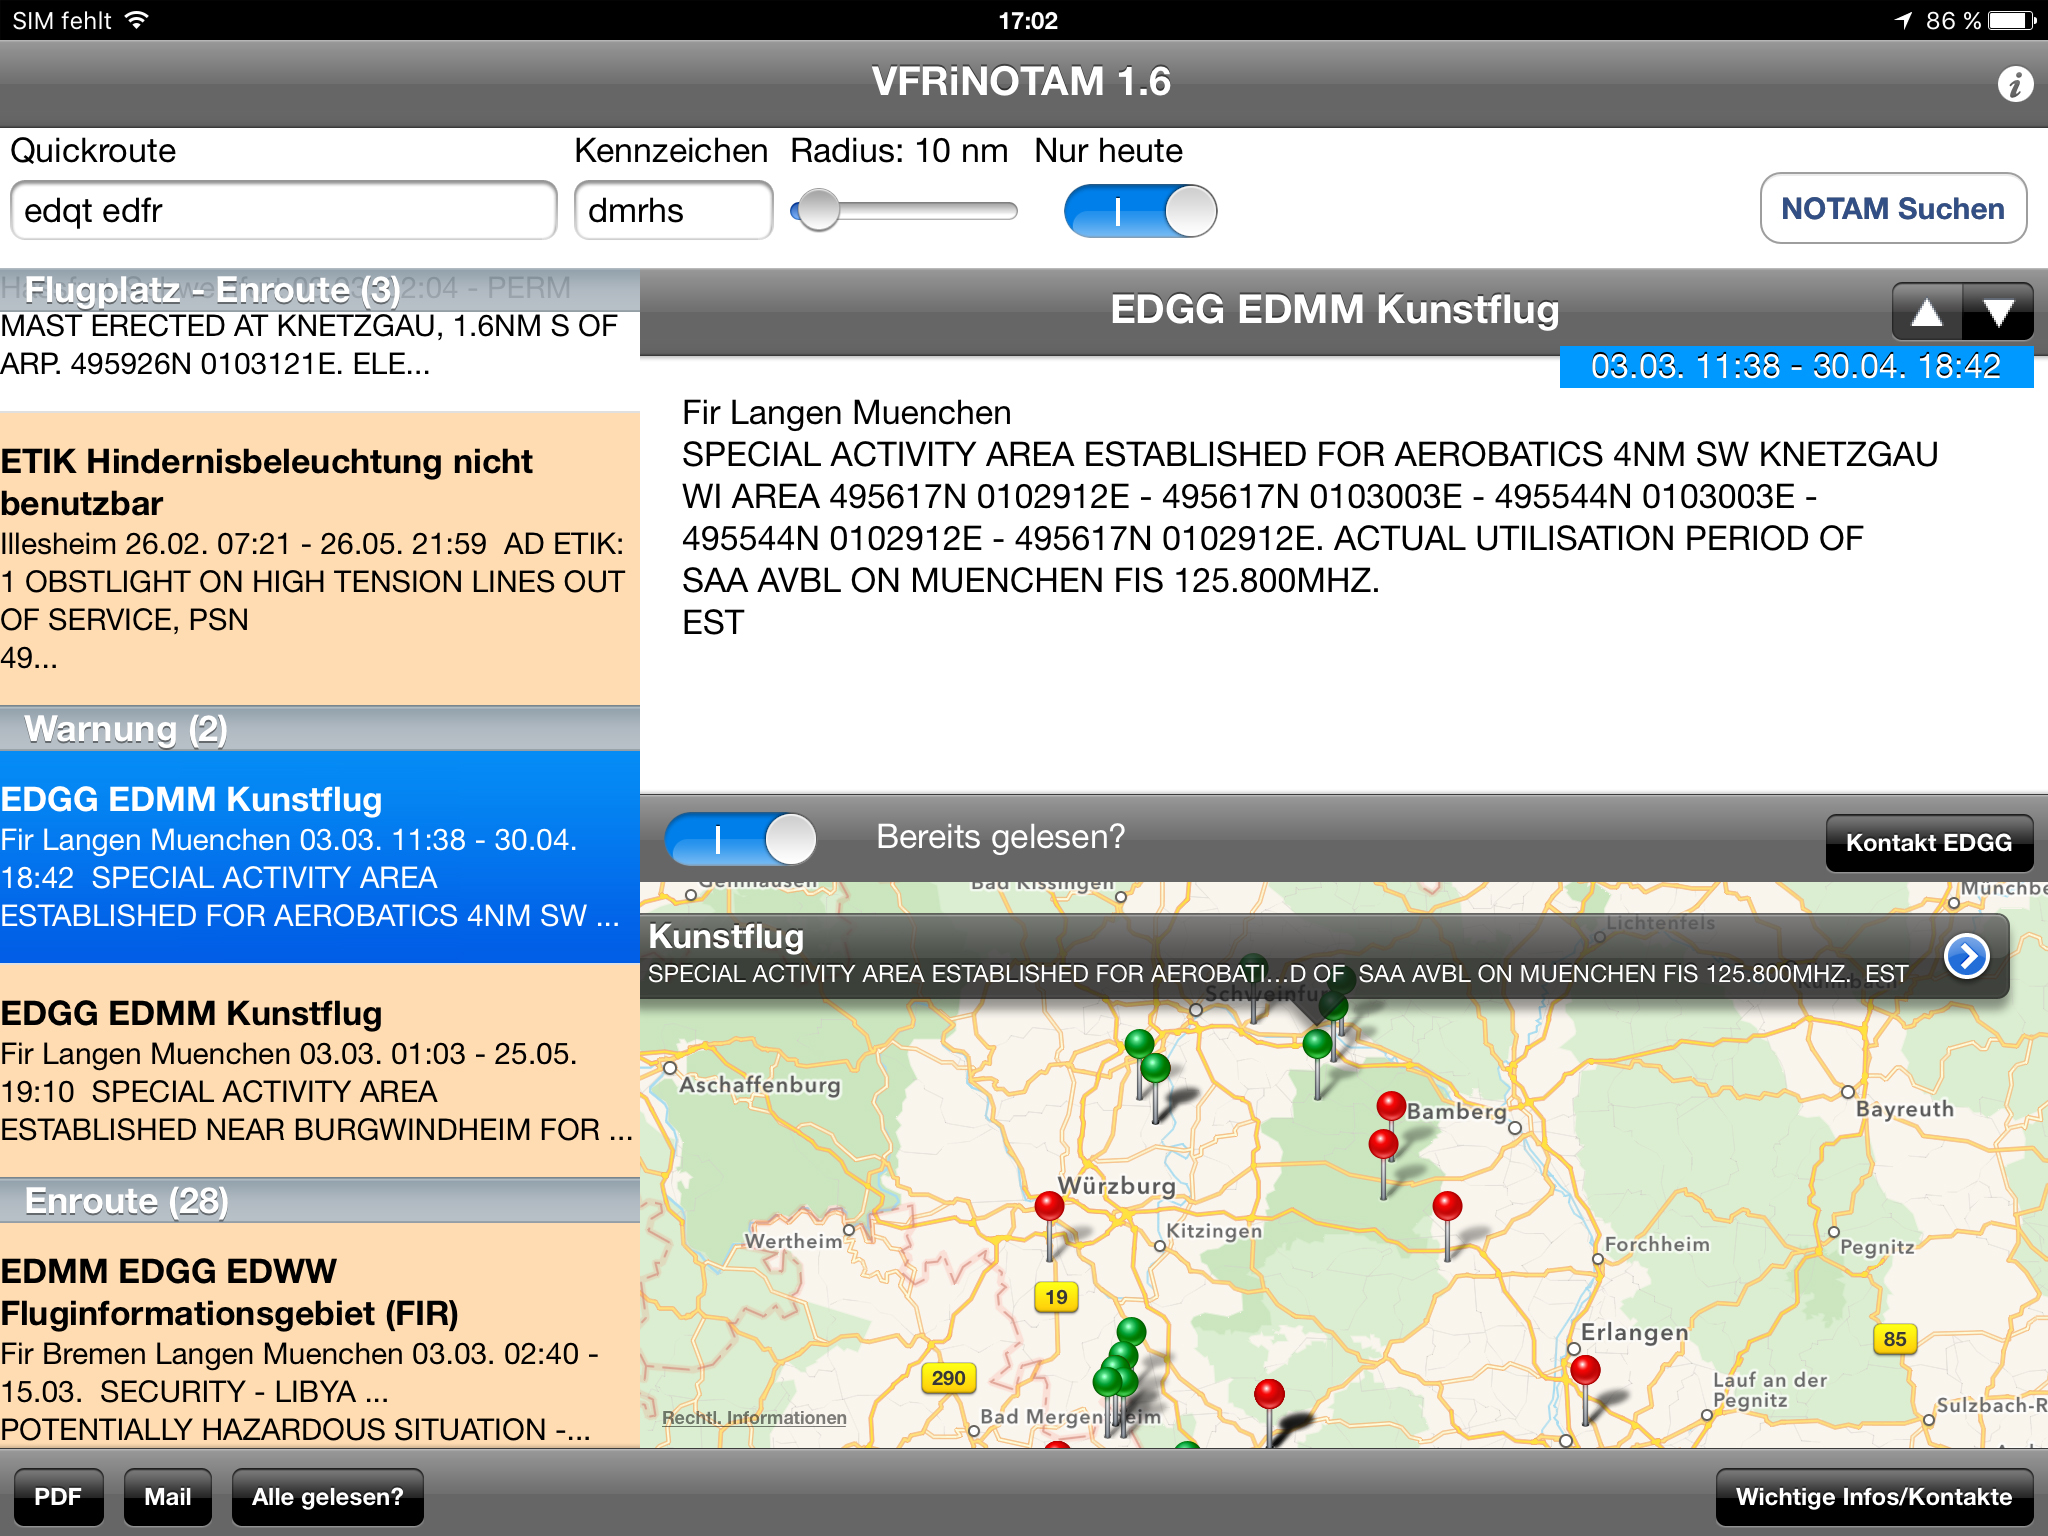Tap the red pin west of Würzburg
This screenshot has width=2048, height=1536.
pos(1049,1207)
